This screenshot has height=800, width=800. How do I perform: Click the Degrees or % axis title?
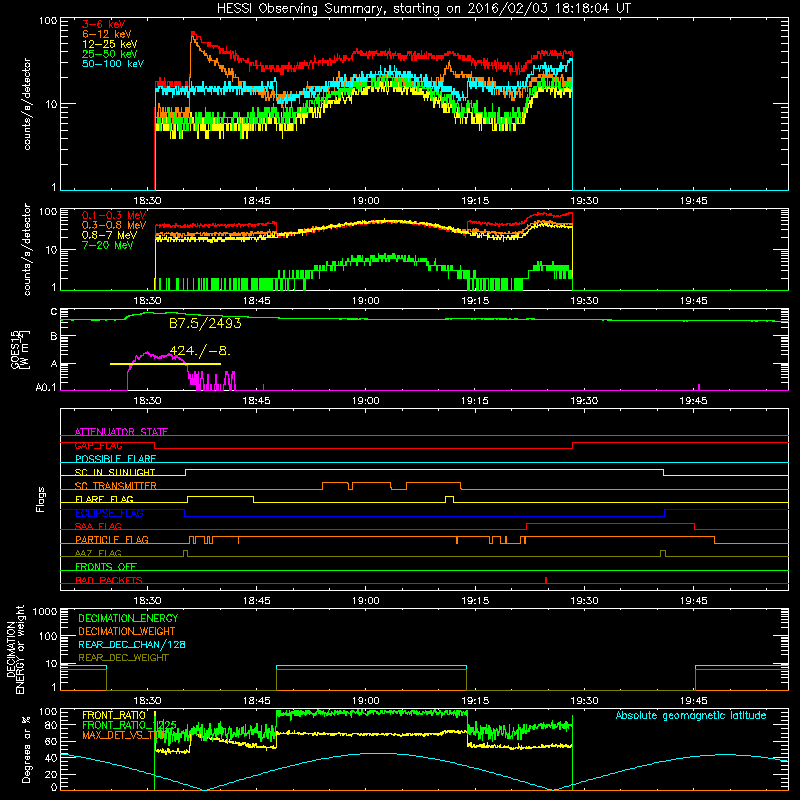[x=26, y=750]
